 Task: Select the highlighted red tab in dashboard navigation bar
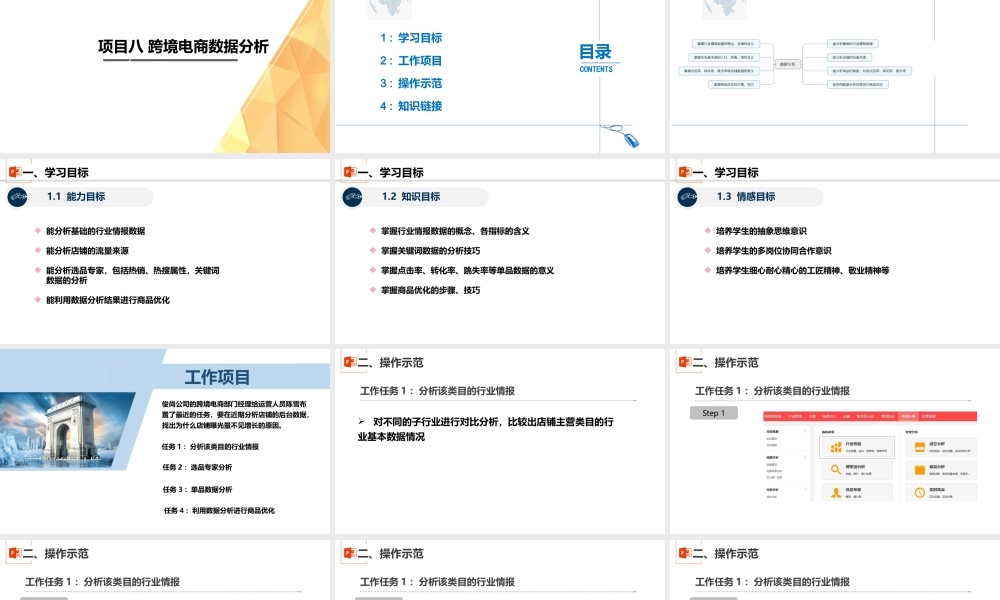click(906, 416)
